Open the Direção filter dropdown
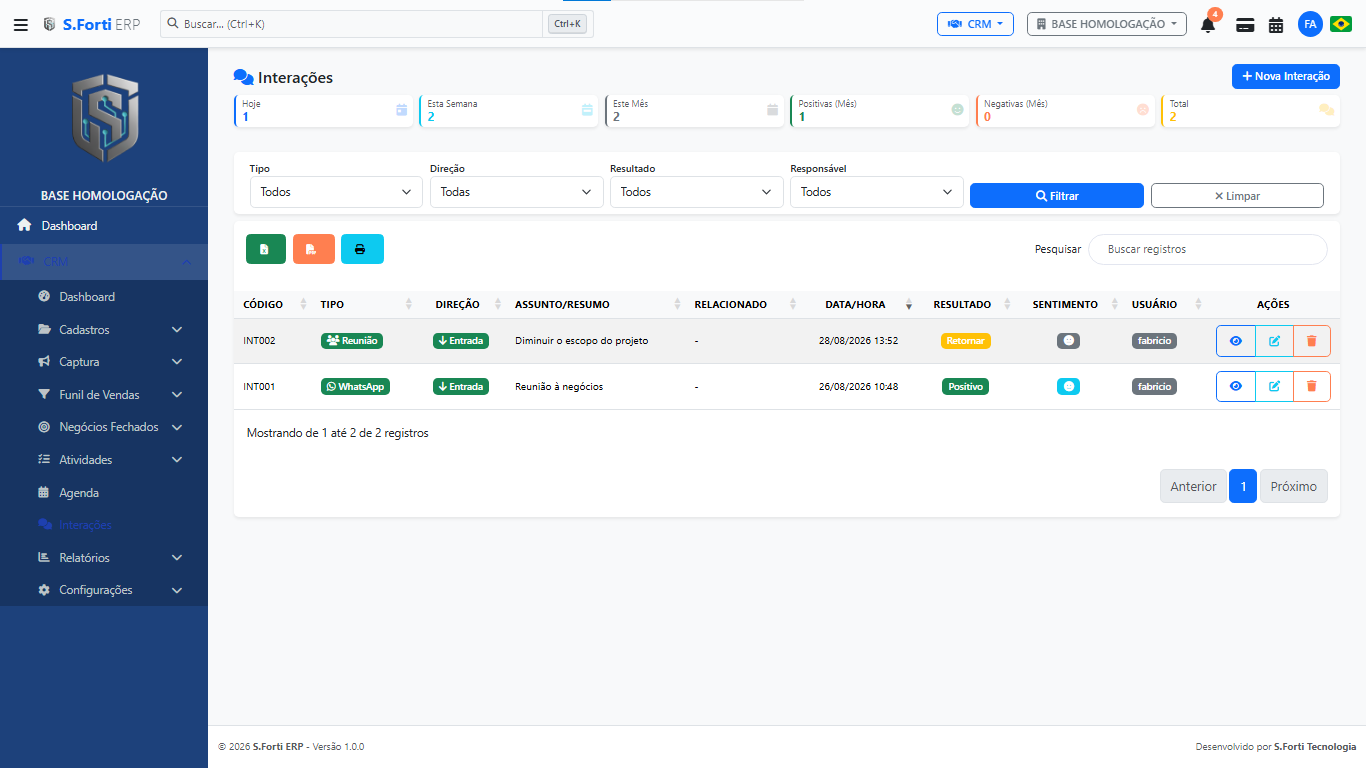Screen dimensions: 1366x768 pos(516,192)
